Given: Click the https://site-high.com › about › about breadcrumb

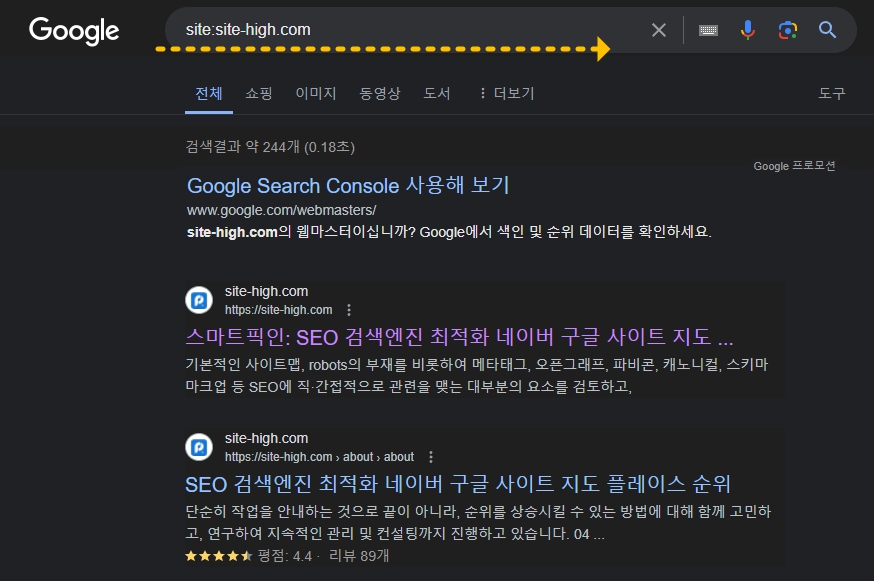Looking at the screenshot, I should point(319,457).
